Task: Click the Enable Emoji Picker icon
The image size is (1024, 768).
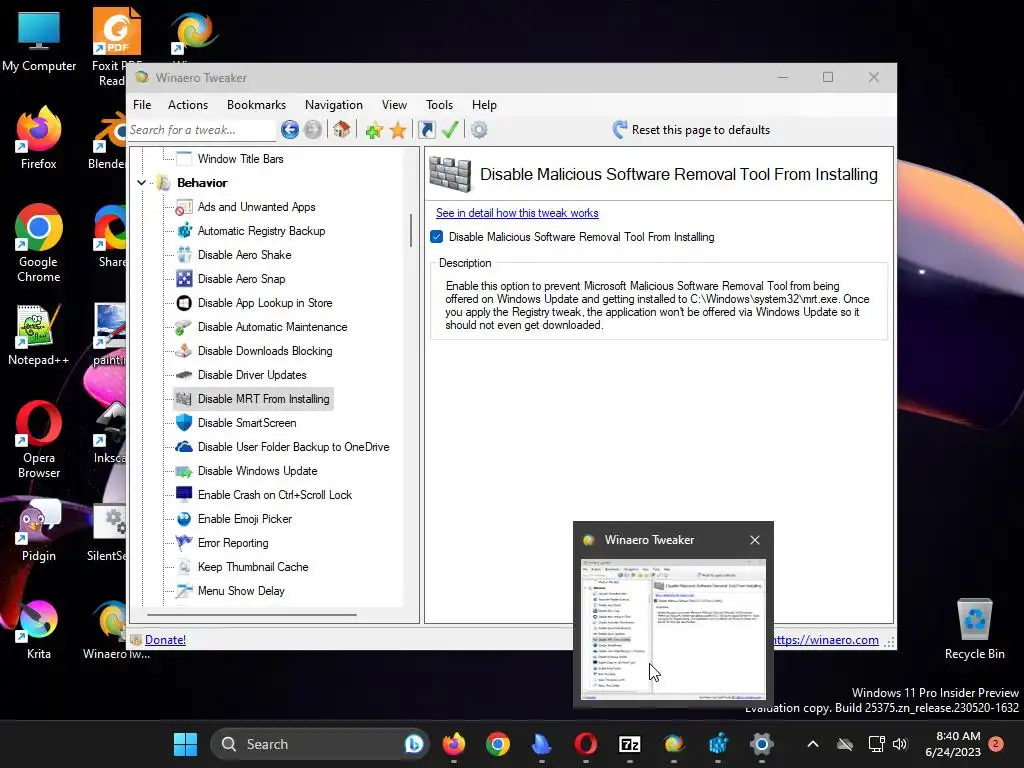Action: tap(184, 519)
